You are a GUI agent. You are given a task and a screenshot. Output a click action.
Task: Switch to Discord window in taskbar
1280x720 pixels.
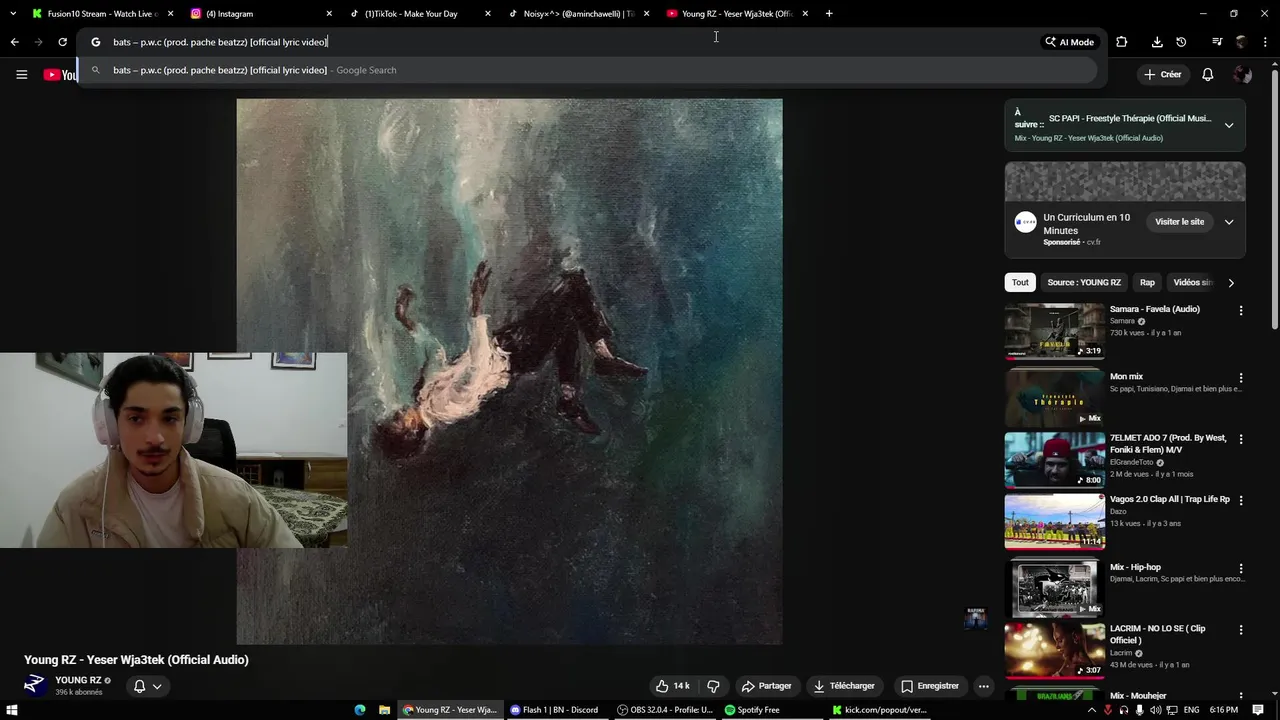[x=554, y=710]
